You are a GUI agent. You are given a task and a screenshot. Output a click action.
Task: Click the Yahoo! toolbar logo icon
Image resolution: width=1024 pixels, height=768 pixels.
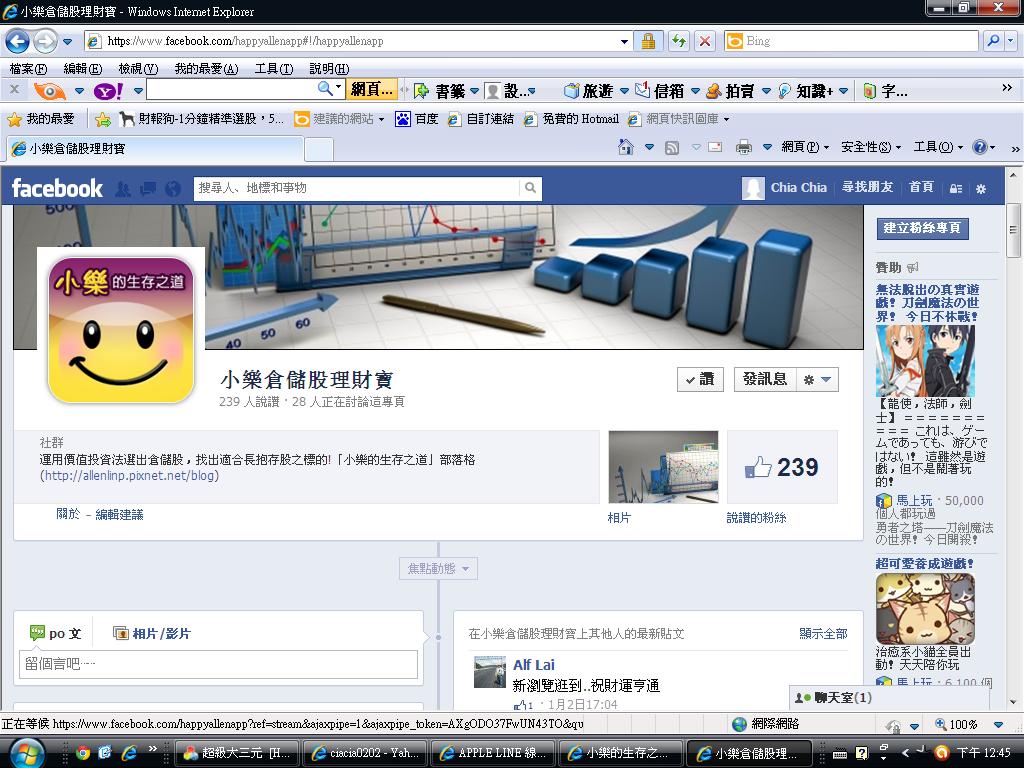[108, 91]
